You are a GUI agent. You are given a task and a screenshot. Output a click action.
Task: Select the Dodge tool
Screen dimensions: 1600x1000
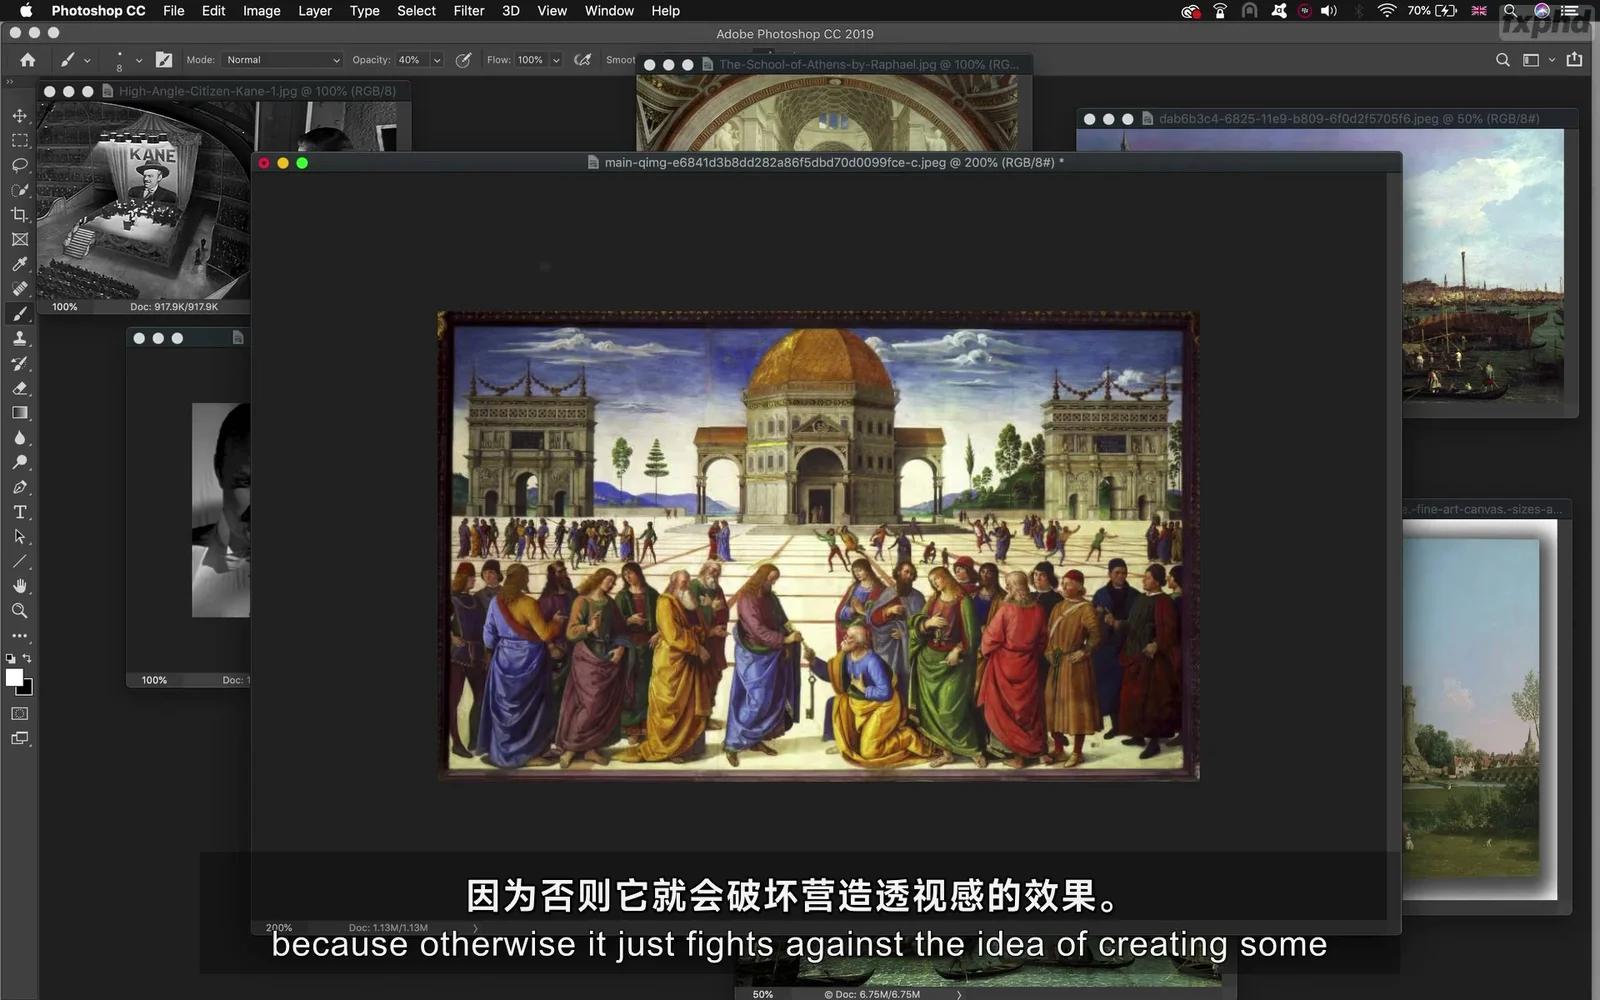tap(19, 462)
